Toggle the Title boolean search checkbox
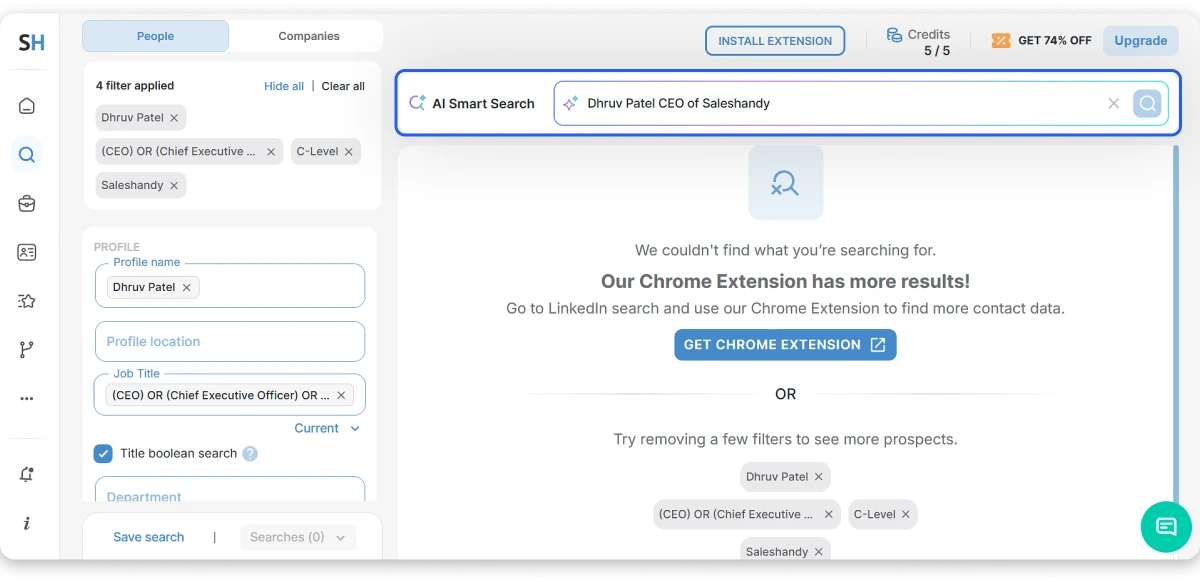1200x582 pixels. (x=103, y=453)
